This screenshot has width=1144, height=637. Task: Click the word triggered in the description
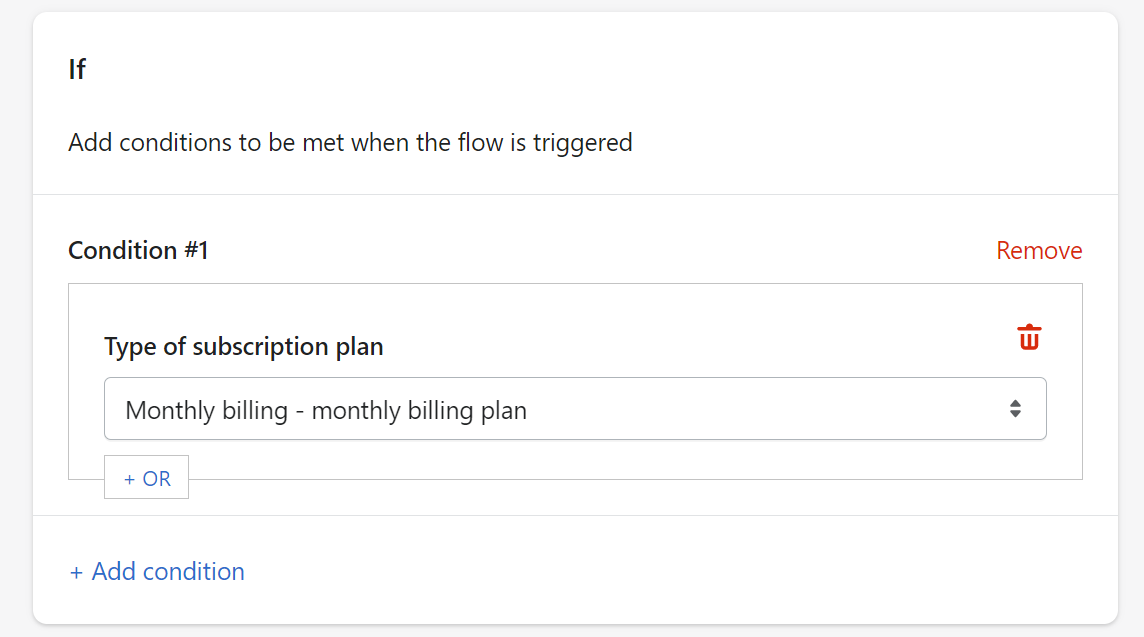(x=582, y=143)
